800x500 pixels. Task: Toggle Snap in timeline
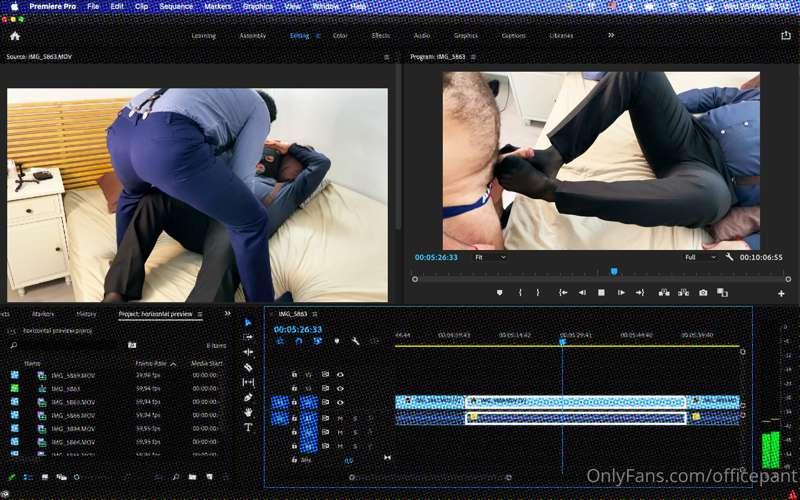298,341
